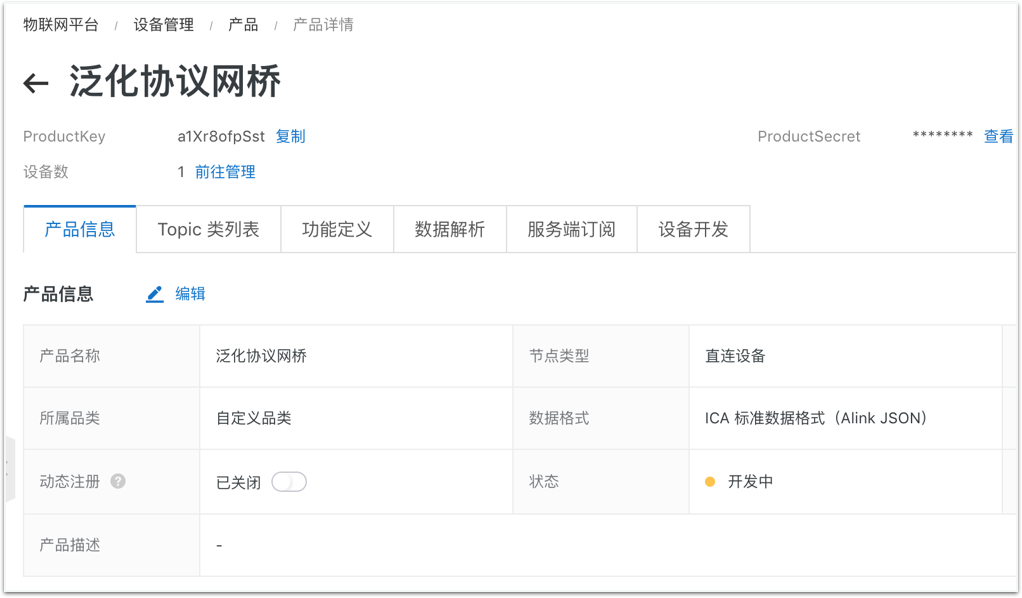Click the 节点类型 field label
1022x598 pixels.
pyautogui.click(x=559, y=356)
